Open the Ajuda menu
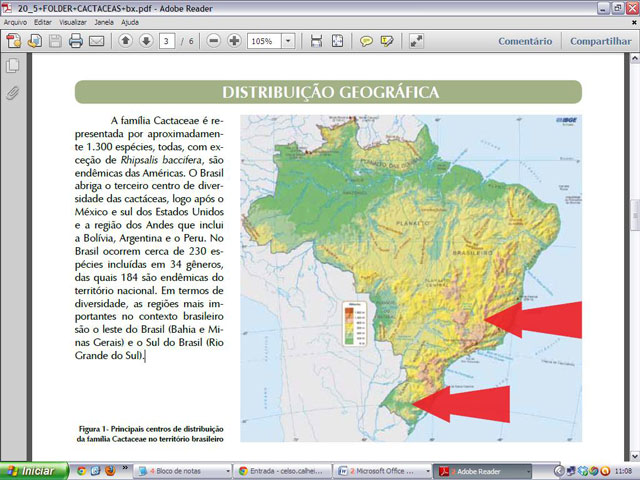The height and width of the screenshot is (480, 640). (x=130, y=22)
